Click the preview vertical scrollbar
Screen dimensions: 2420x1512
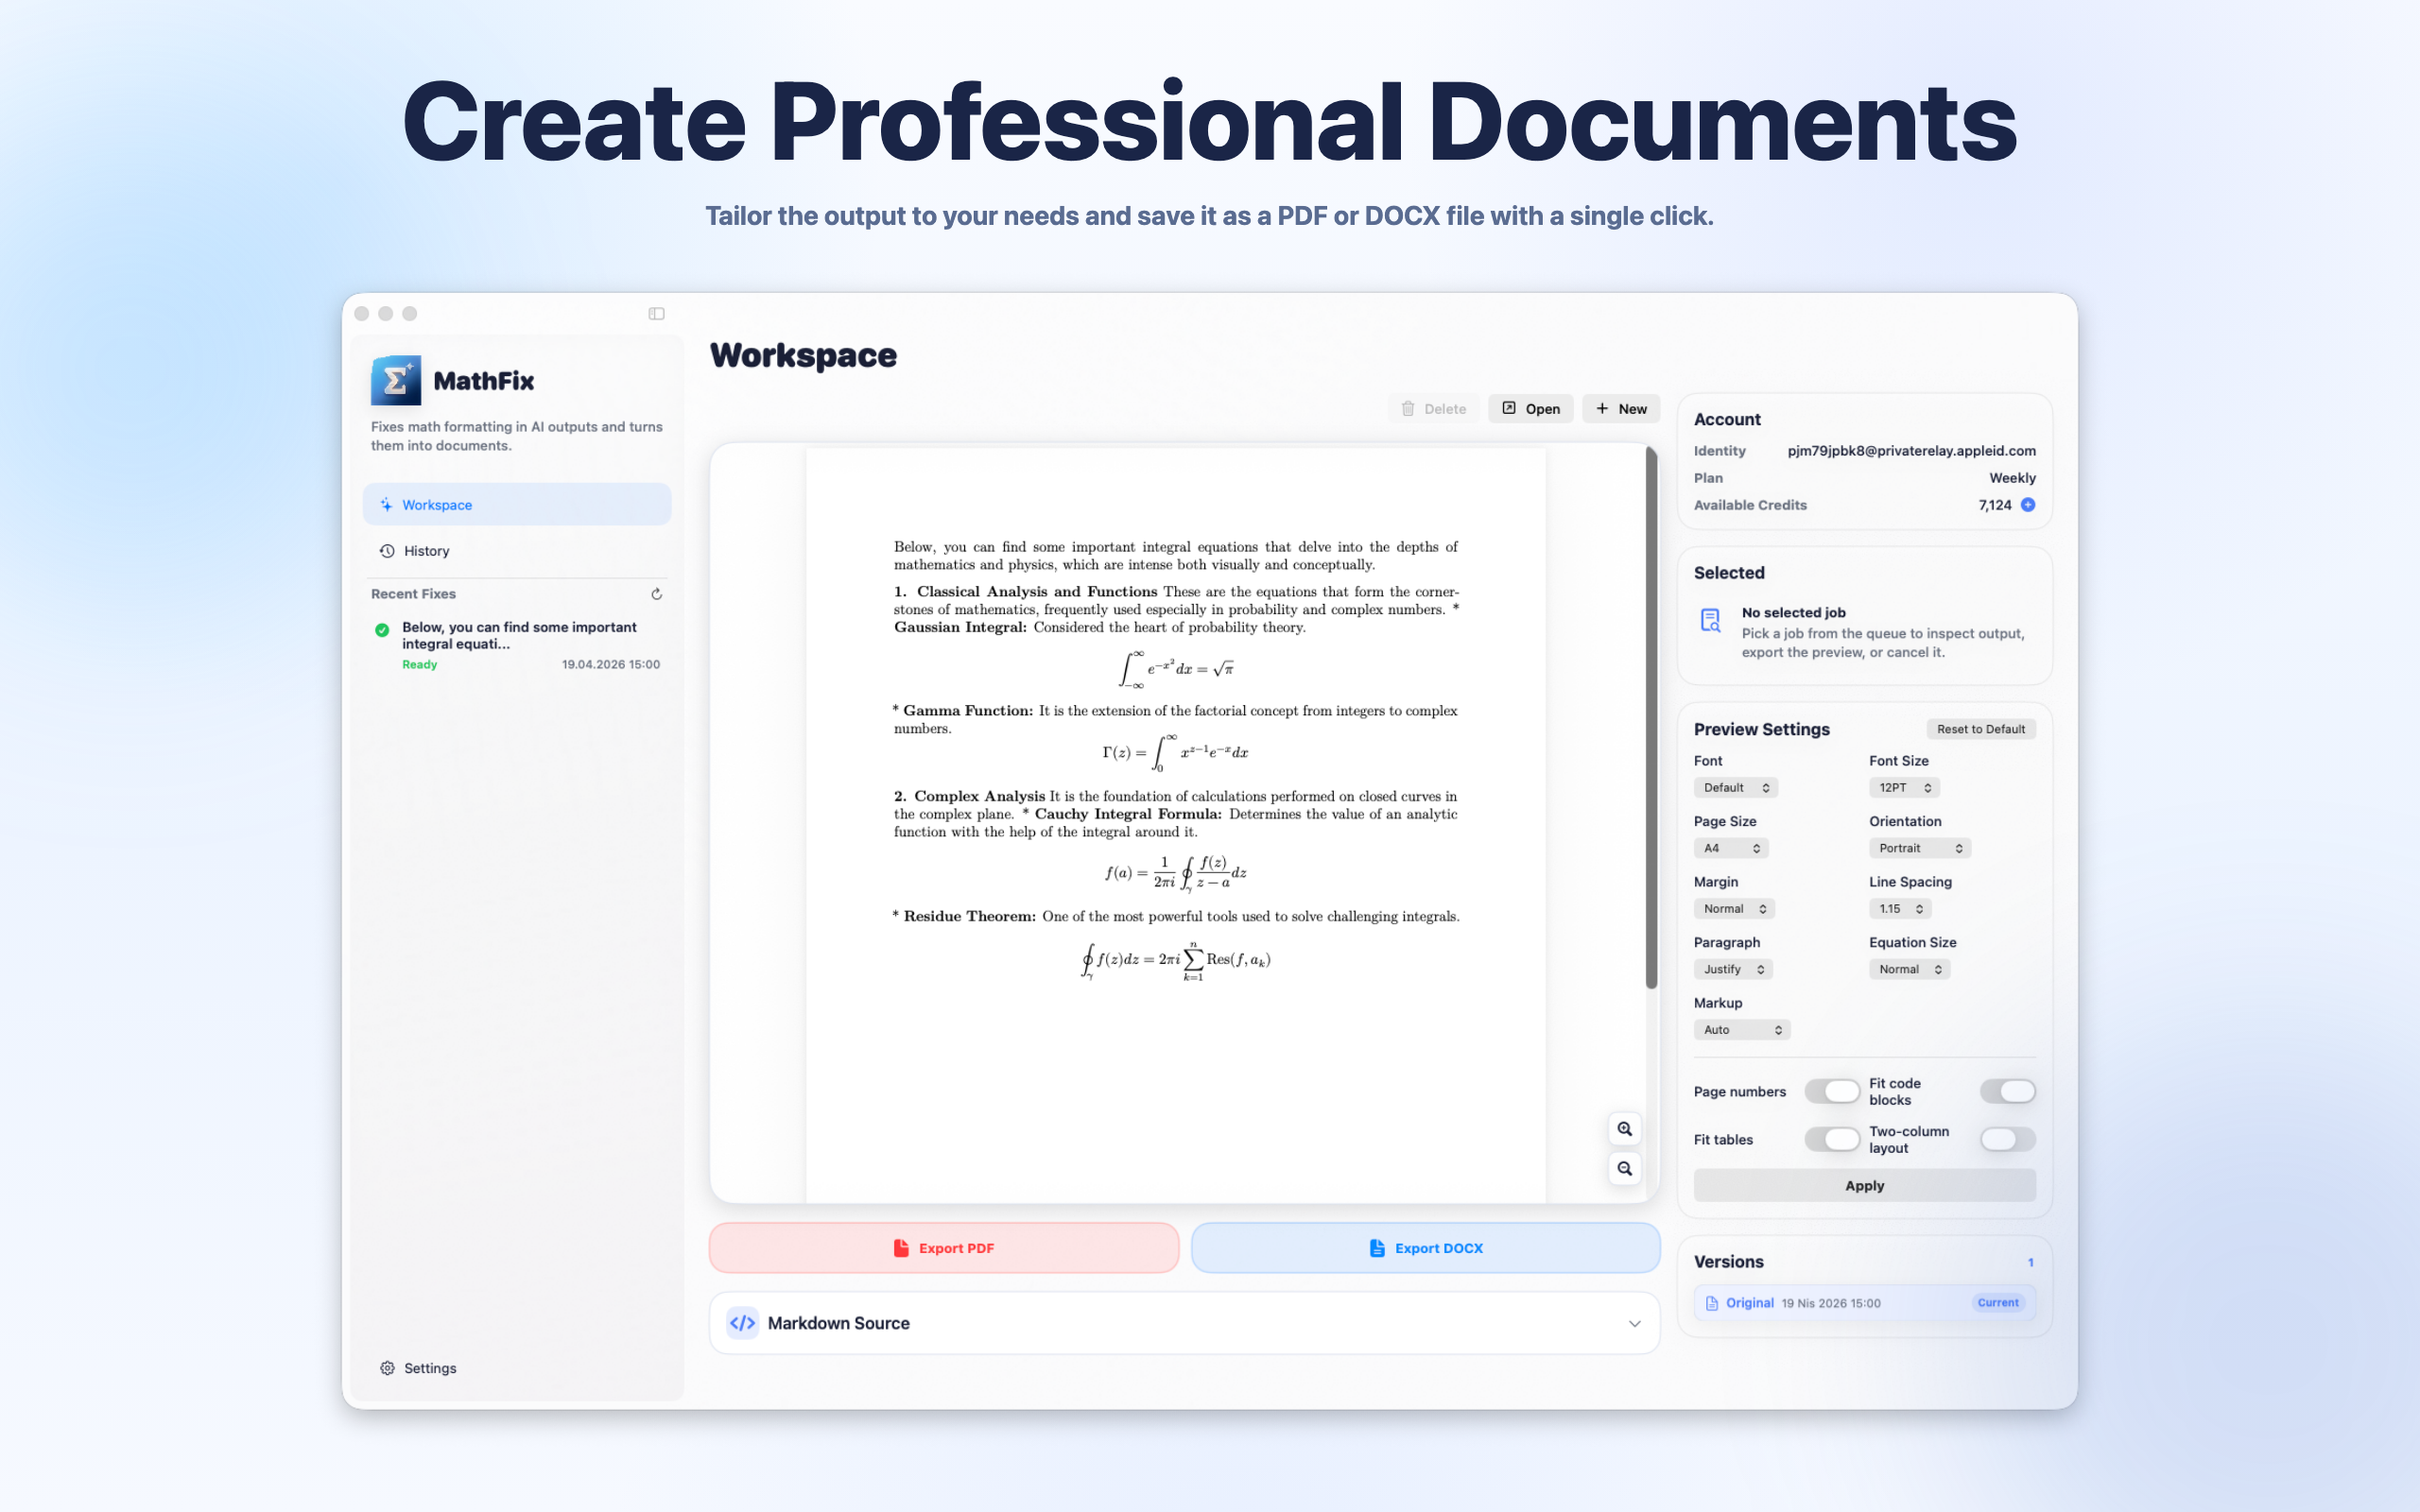pyautogui.click(x=1651, y=718)
